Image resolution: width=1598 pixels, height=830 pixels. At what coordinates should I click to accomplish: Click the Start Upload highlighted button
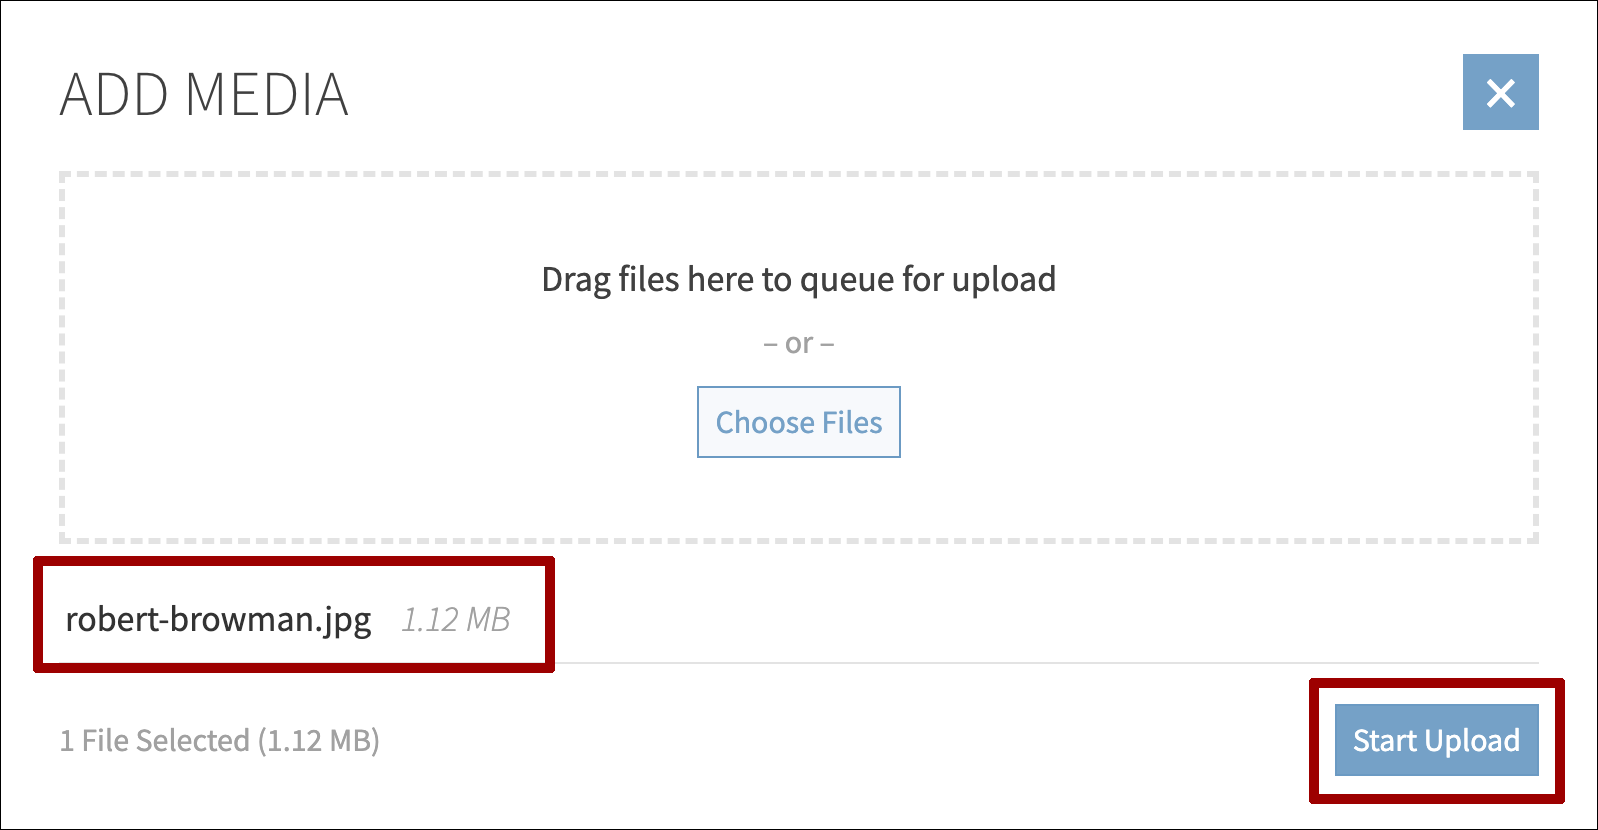(x=1436, y=741)
